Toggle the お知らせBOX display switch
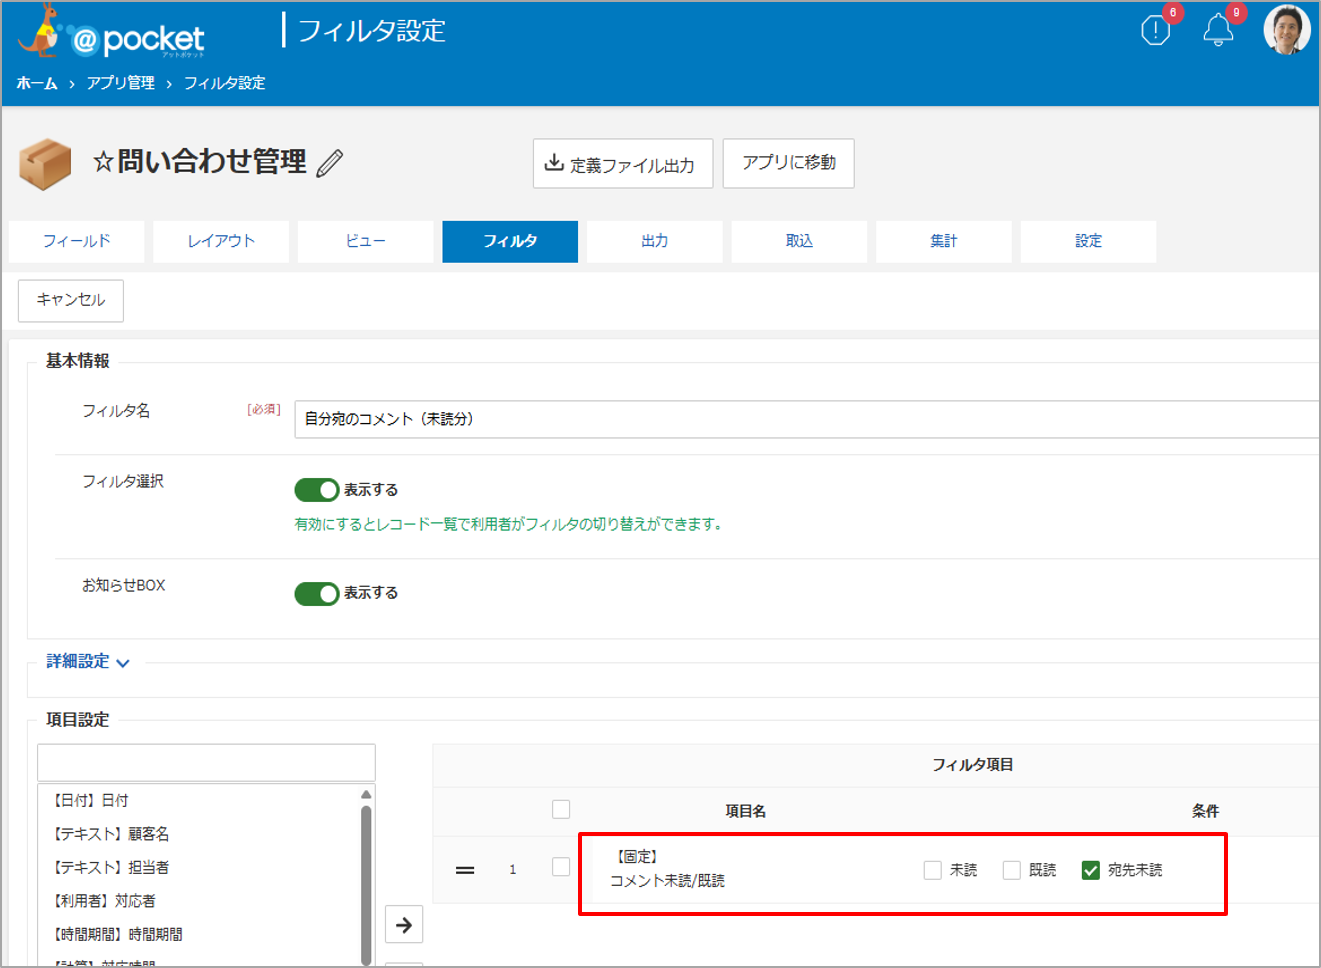This screenshot has height=968, width=1321. pos(317,594)
